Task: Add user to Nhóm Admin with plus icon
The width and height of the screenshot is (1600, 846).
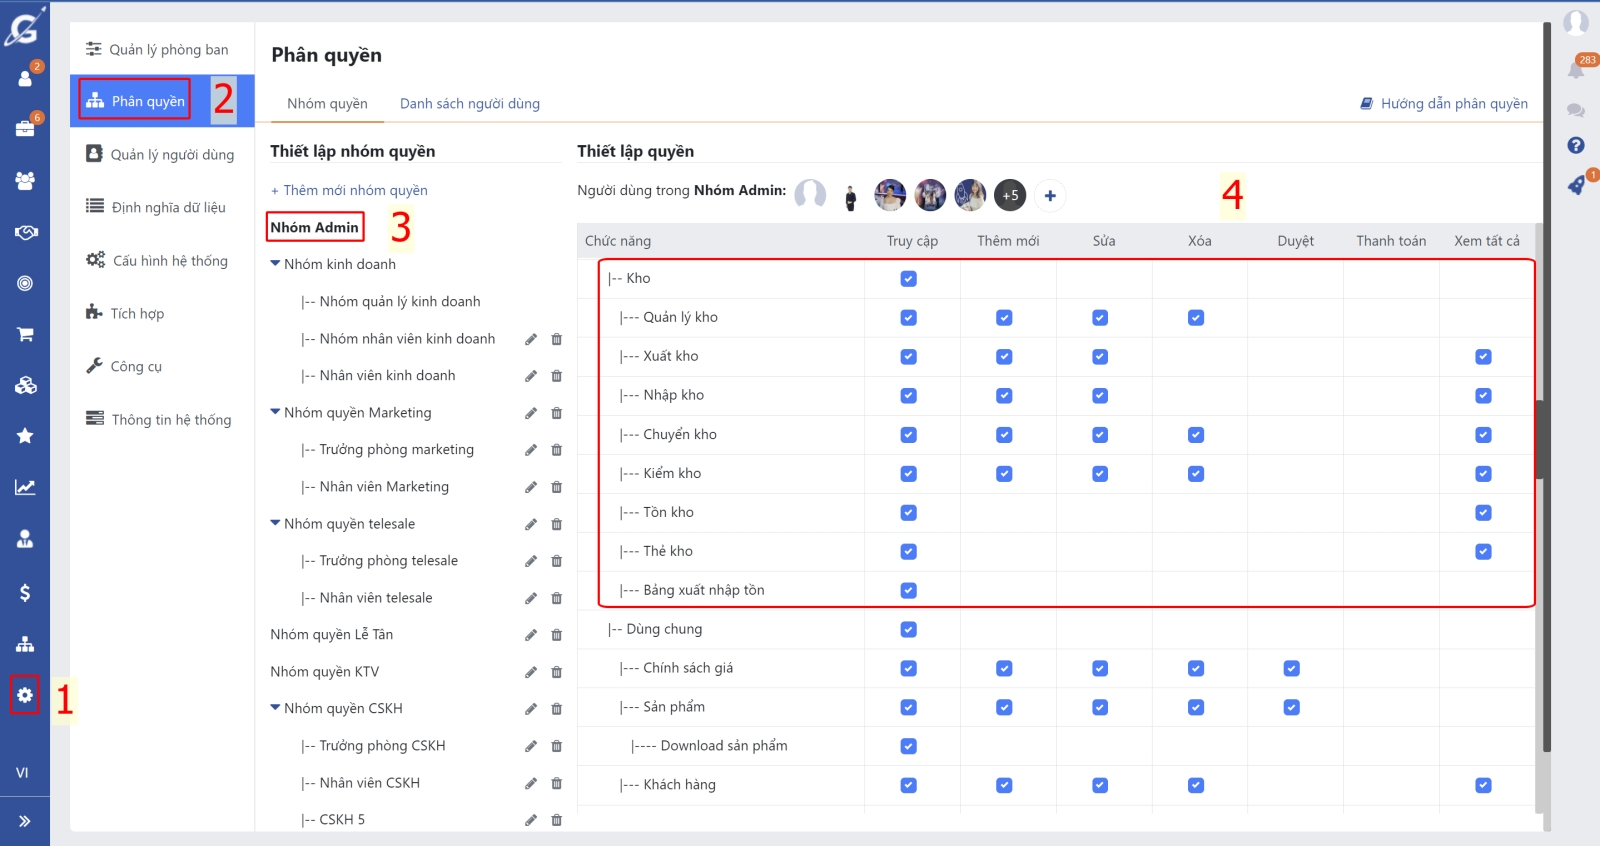Action: (1050, 196)
